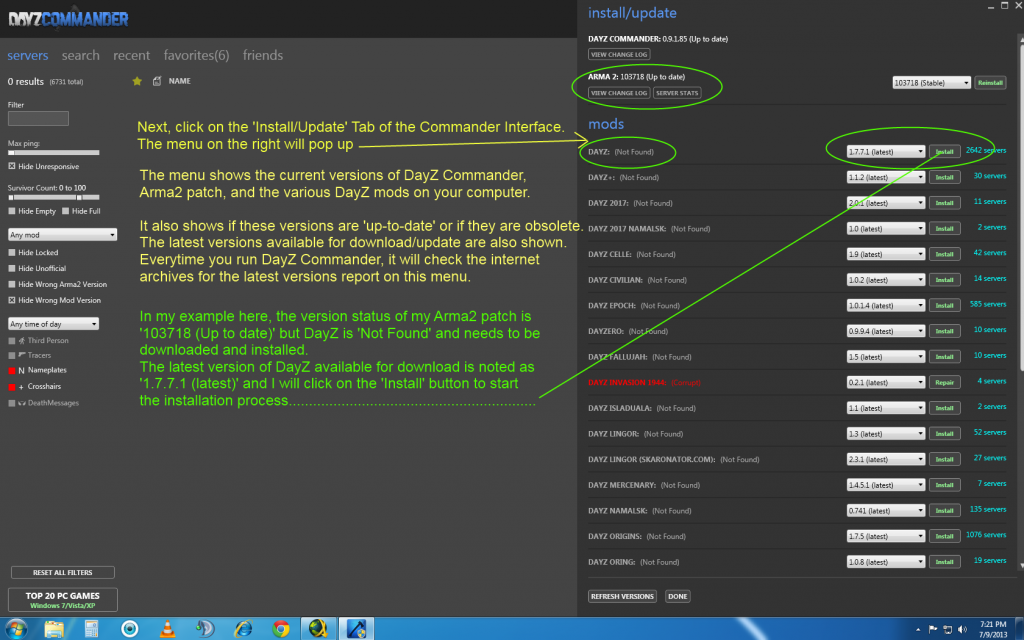The height and width of the screenshot is (640, 1024).
Task: Install the DAYZ ORIGINS mod
Action: 944,536
